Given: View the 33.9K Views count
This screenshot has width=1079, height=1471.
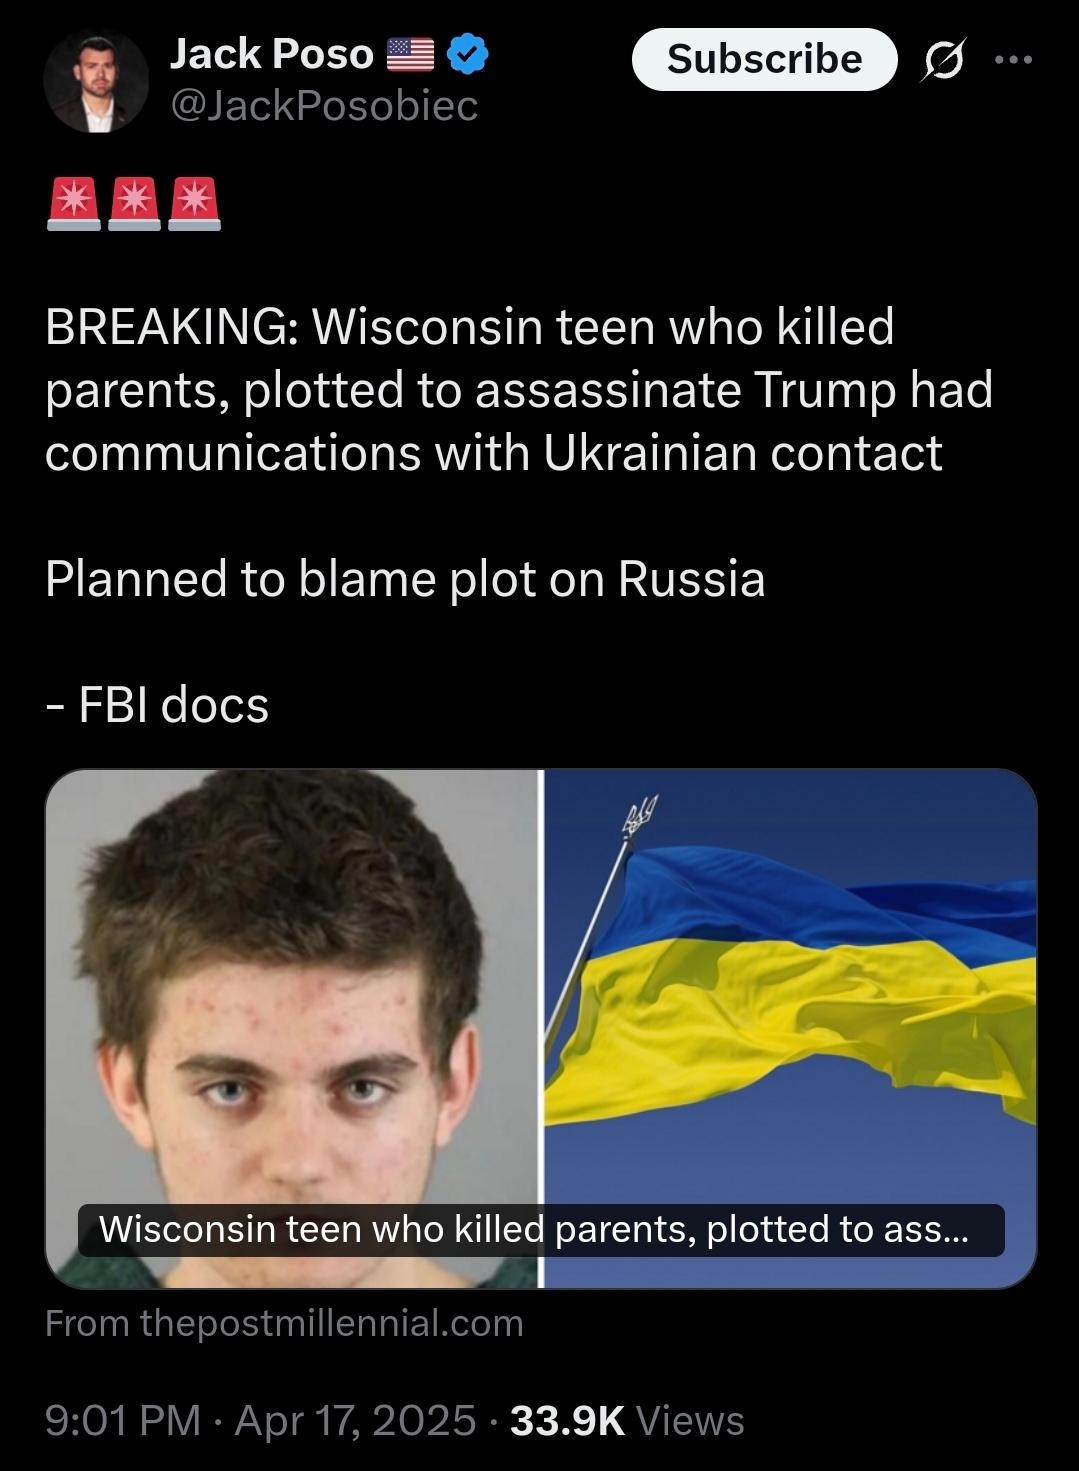Looking at the screenshot, I should [x=627, y=1420].
